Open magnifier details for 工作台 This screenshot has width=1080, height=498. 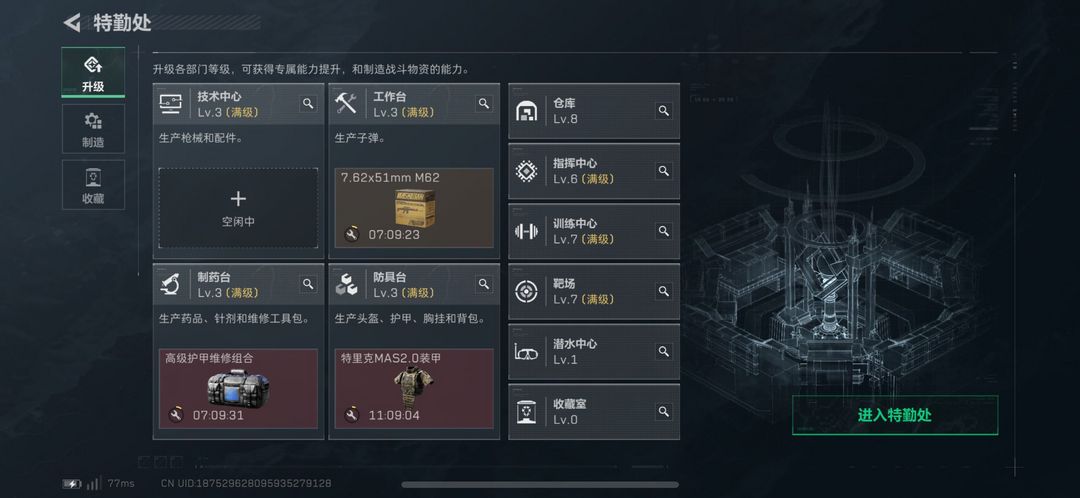pyautogui.click(x=484, y=103)
